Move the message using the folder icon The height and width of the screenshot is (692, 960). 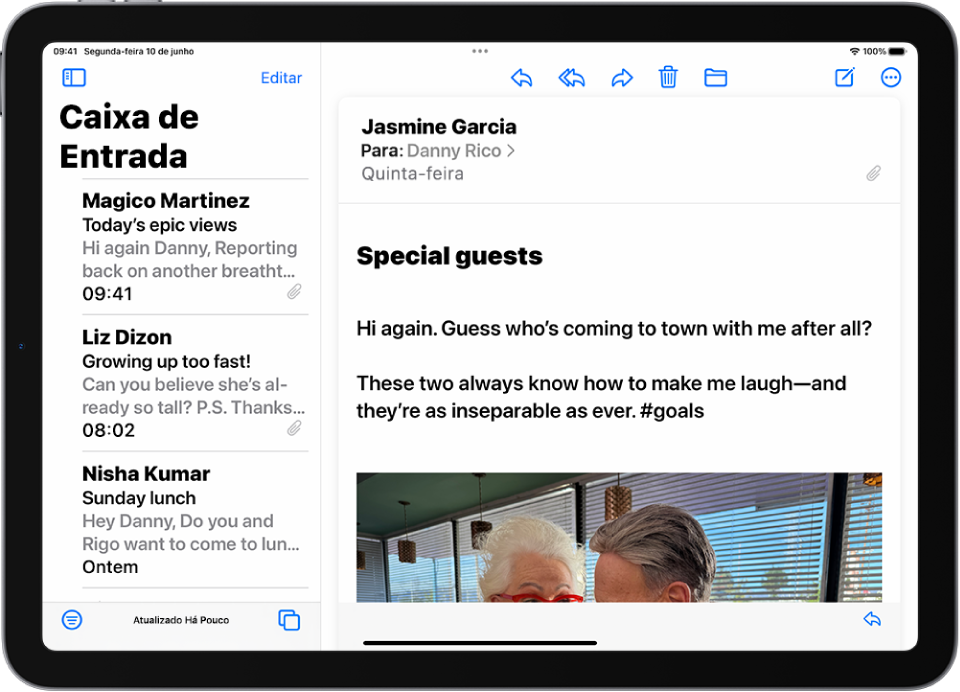coord(716,78)
